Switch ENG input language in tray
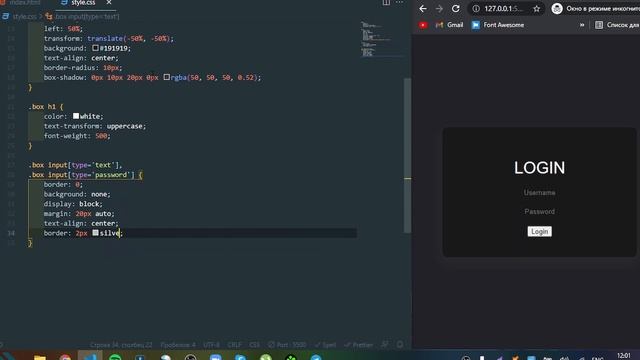 (597, 358)
